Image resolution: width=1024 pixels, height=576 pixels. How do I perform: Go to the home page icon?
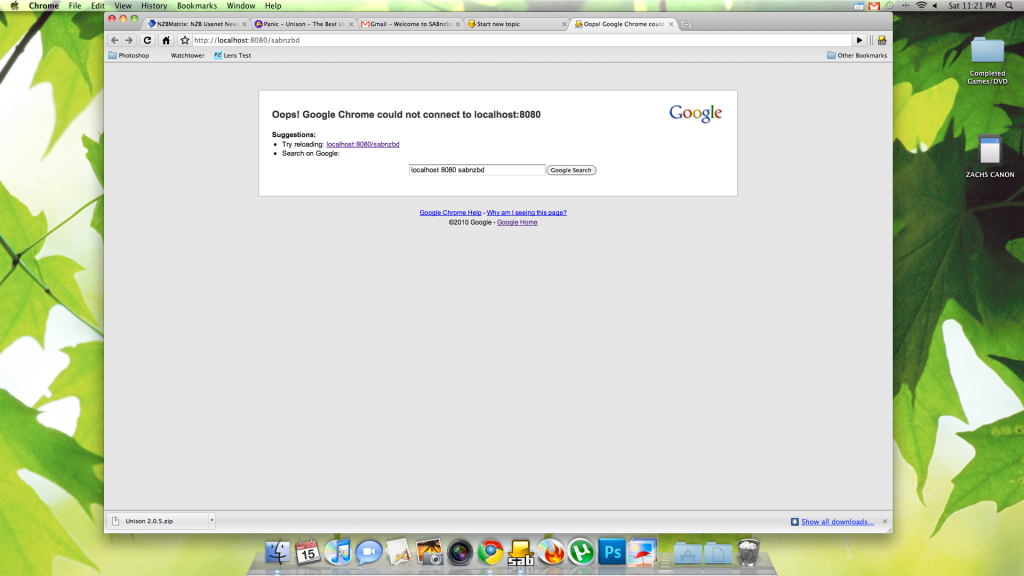click(x=166, y=40)
